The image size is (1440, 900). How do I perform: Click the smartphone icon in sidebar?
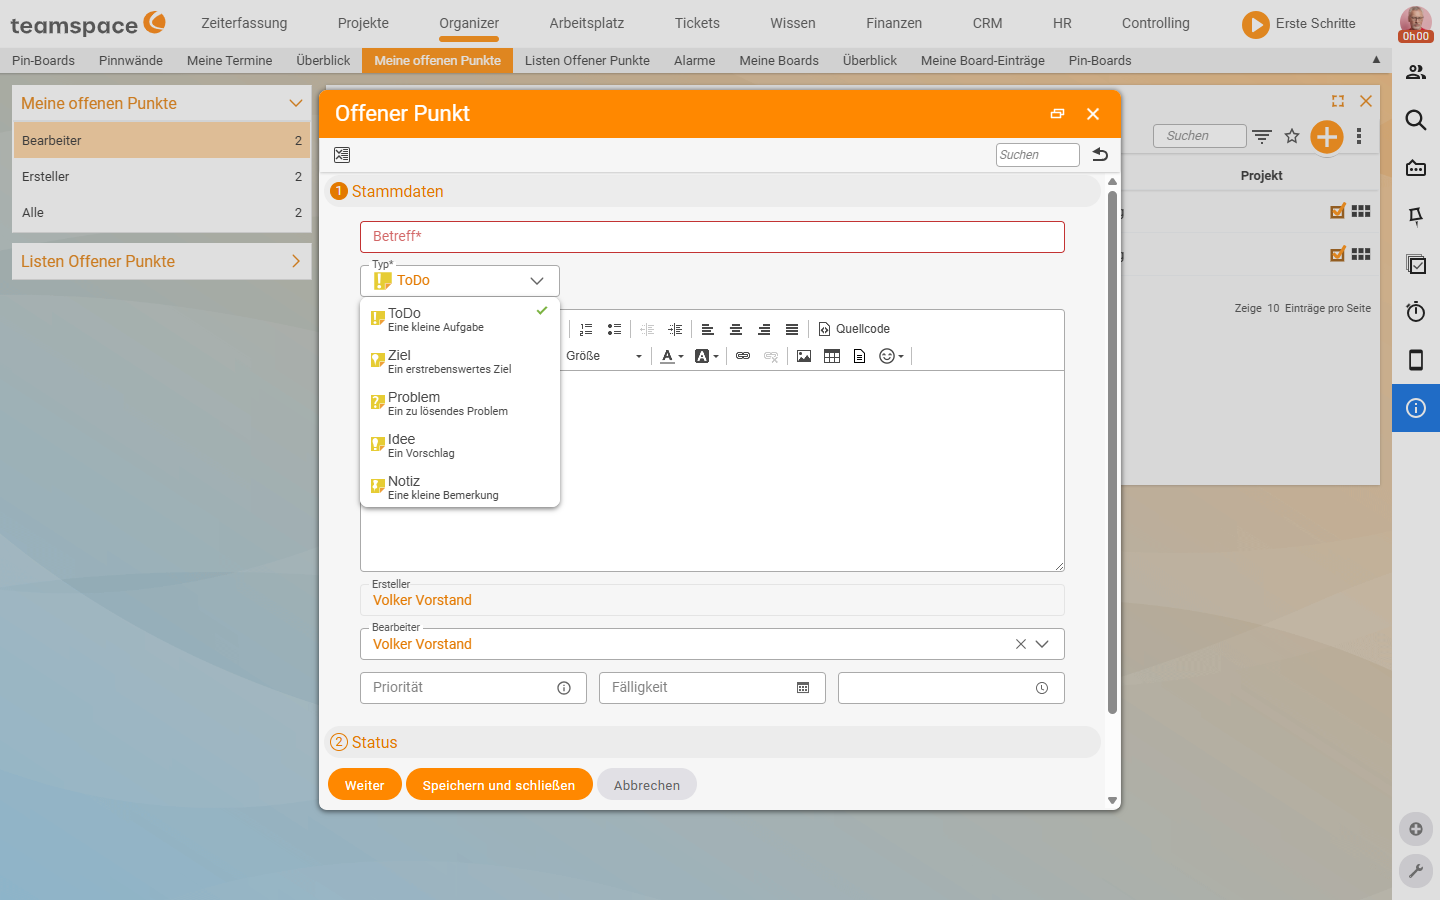pyautogui.click(x=1416, y=360)
